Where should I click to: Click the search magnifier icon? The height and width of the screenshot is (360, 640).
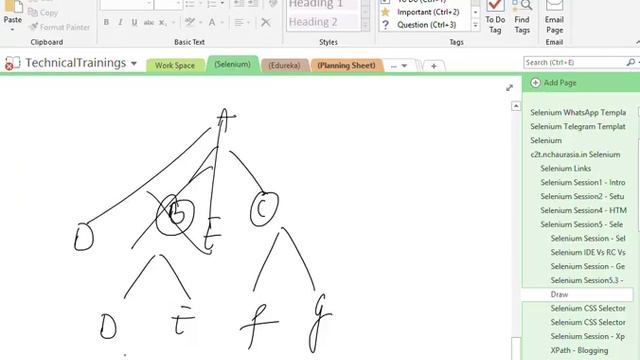[631, 62]
